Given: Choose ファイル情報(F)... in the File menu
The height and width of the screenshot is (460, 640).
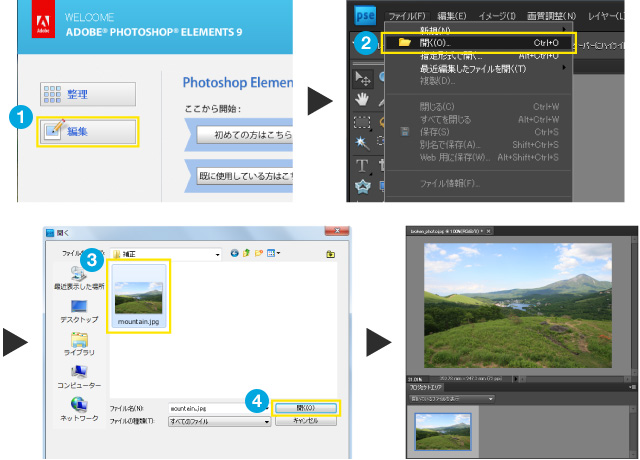Looking at the screenshot, I should coord(478,183).
